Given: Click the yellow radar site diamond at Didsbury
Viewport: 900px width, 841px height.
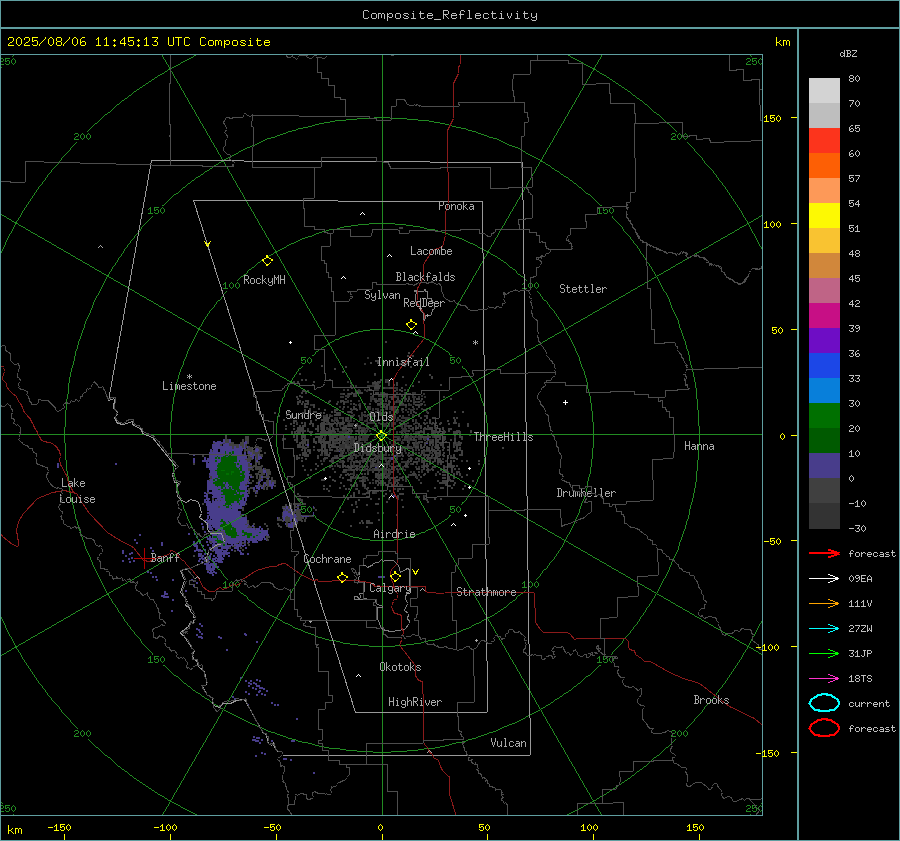Looking at the screenshot, I should tap(381, 436).
